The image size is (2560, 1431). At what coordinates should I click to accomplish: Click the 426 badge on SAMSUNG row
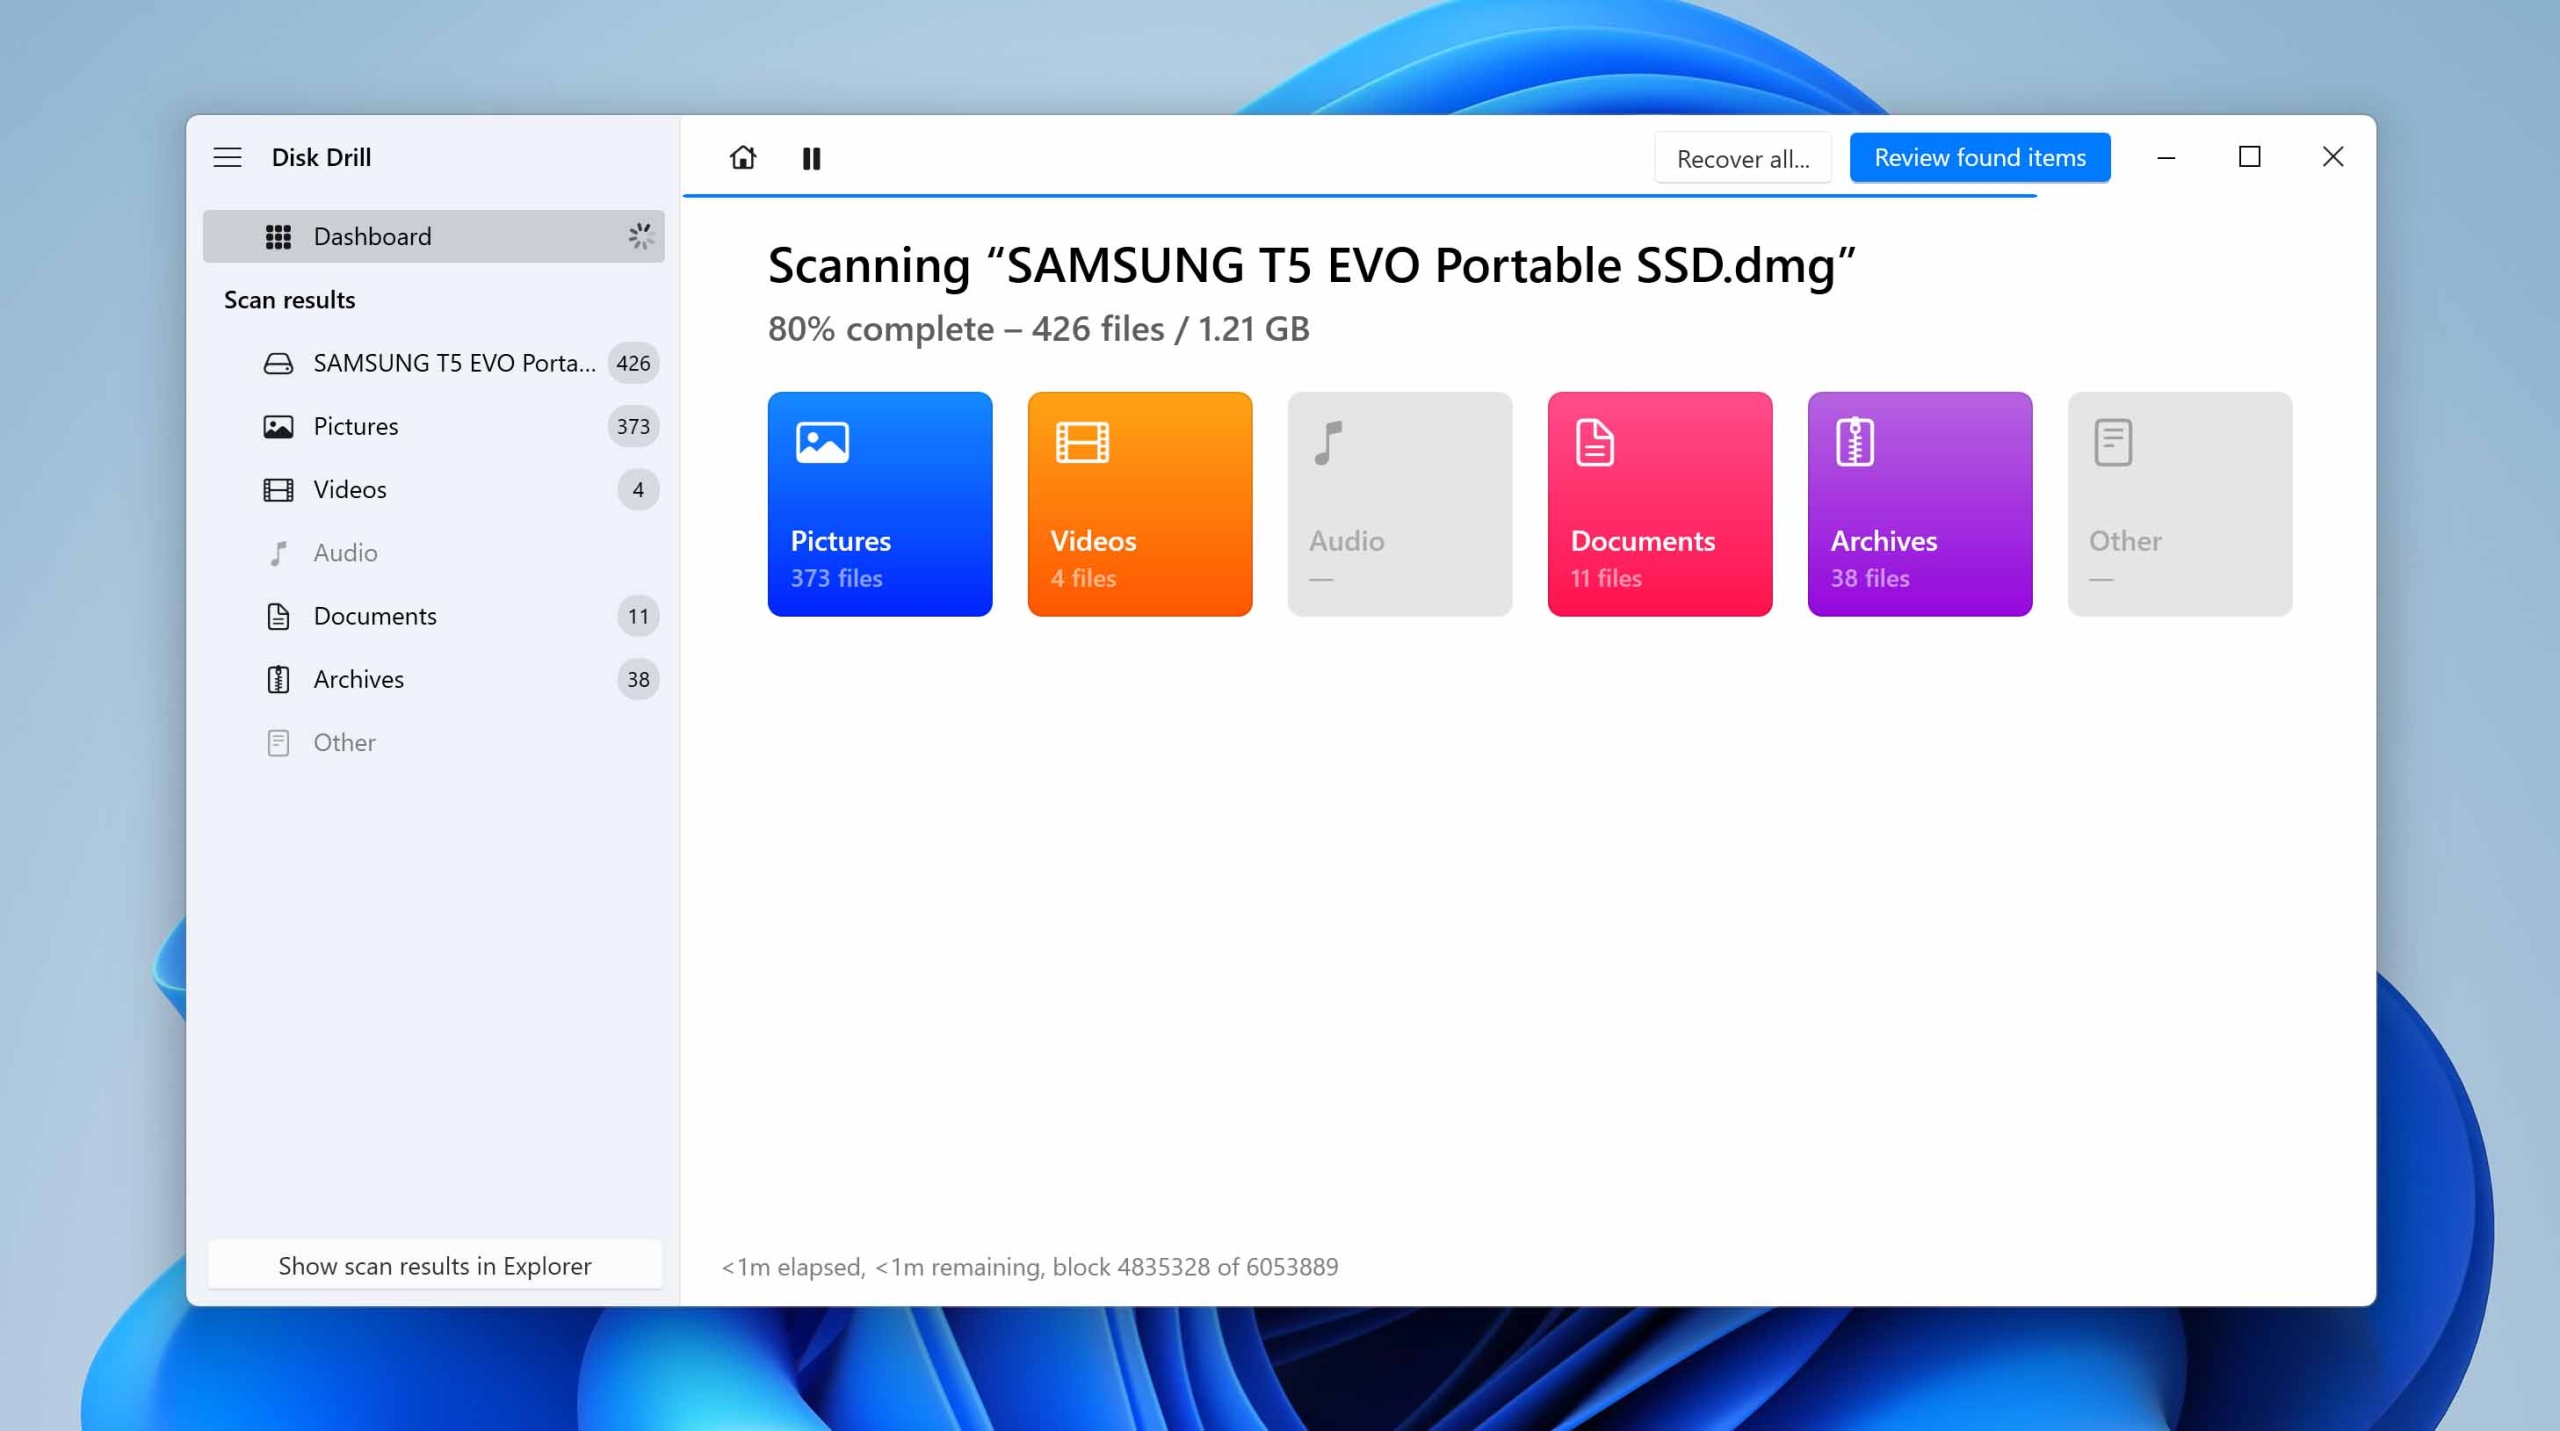coord(633,363)
